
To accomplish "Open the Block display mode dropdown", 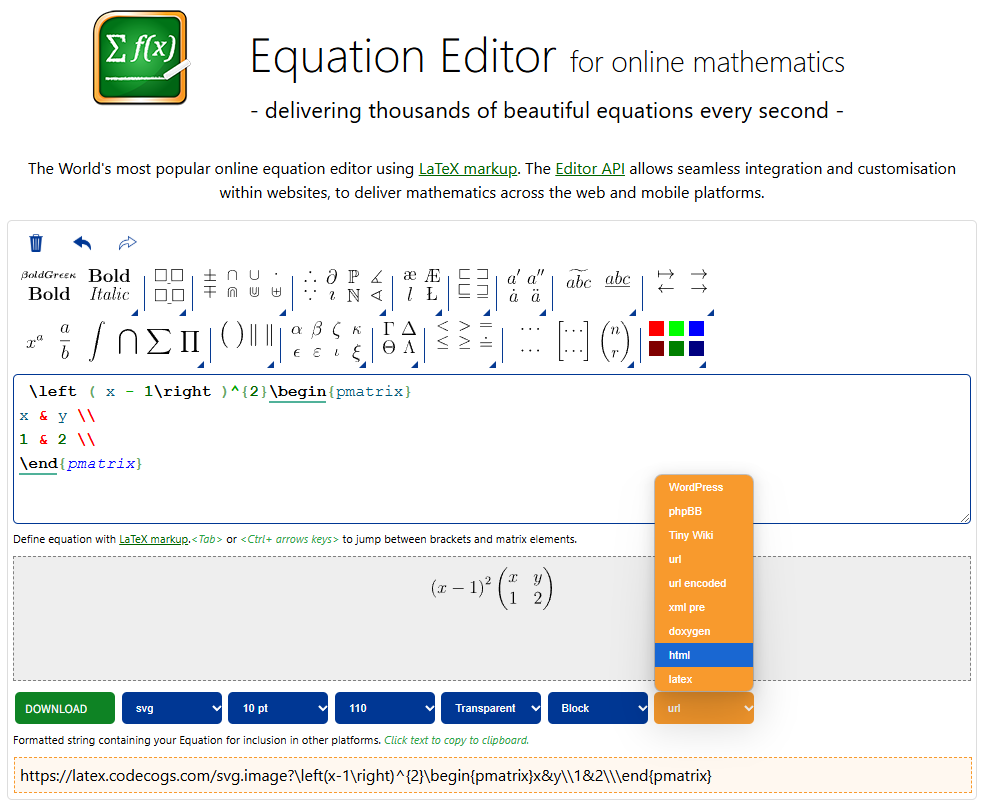I will (598, 708).
